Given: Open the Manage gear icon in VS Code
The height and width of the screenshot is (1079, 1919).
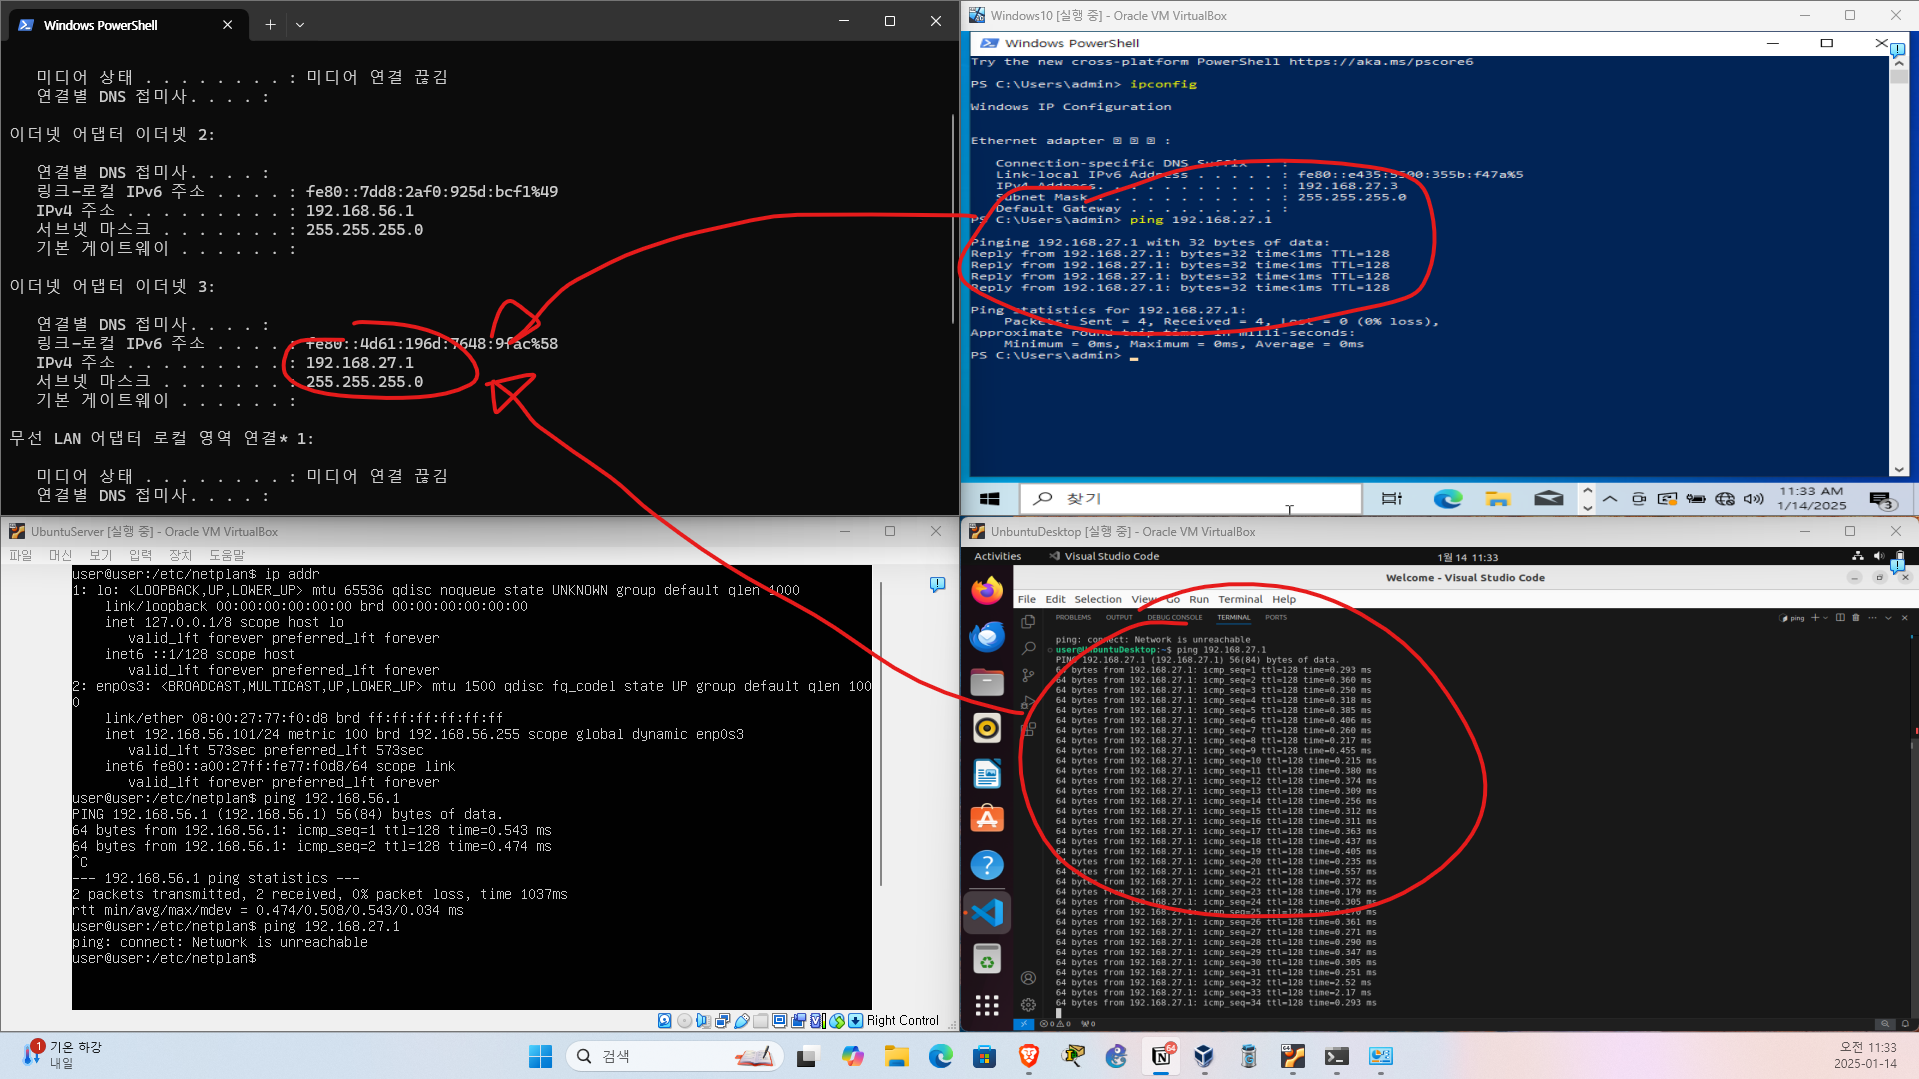Looking at the screenshot, I should (1028, 1004).
